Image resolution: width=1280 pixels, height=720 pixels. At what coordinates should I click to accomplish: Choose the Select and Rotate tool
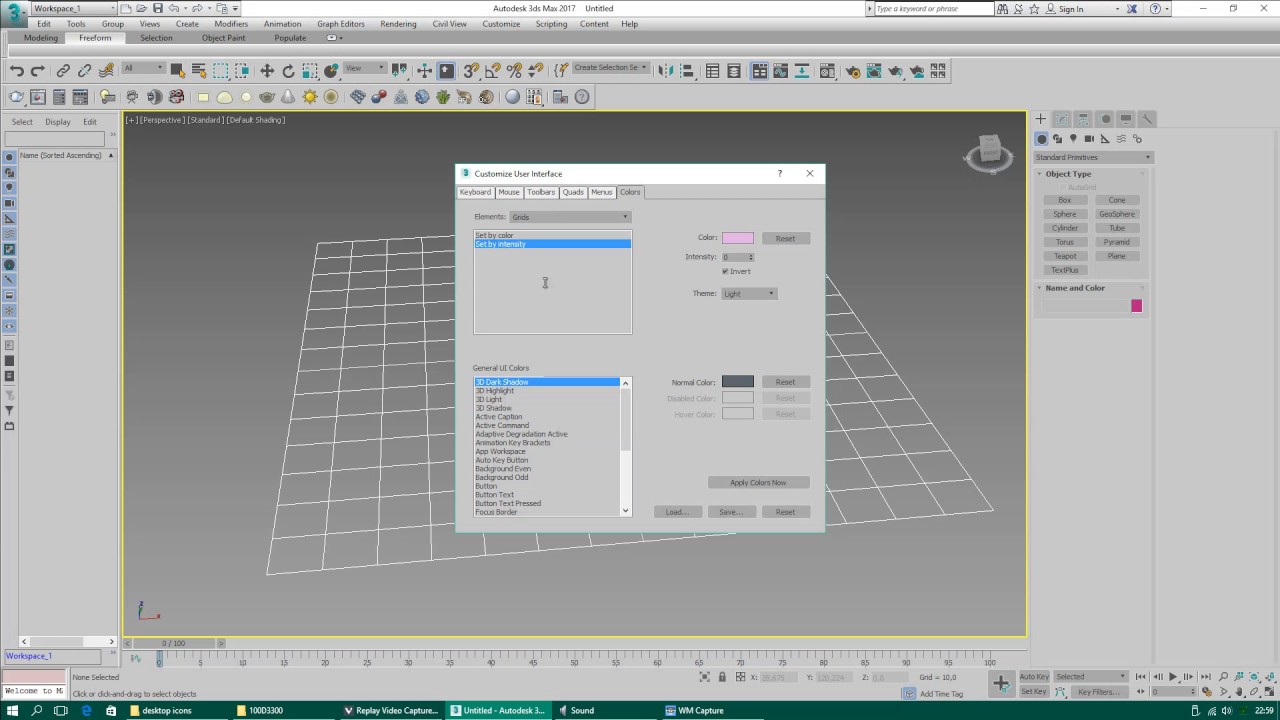click(288, 71)
